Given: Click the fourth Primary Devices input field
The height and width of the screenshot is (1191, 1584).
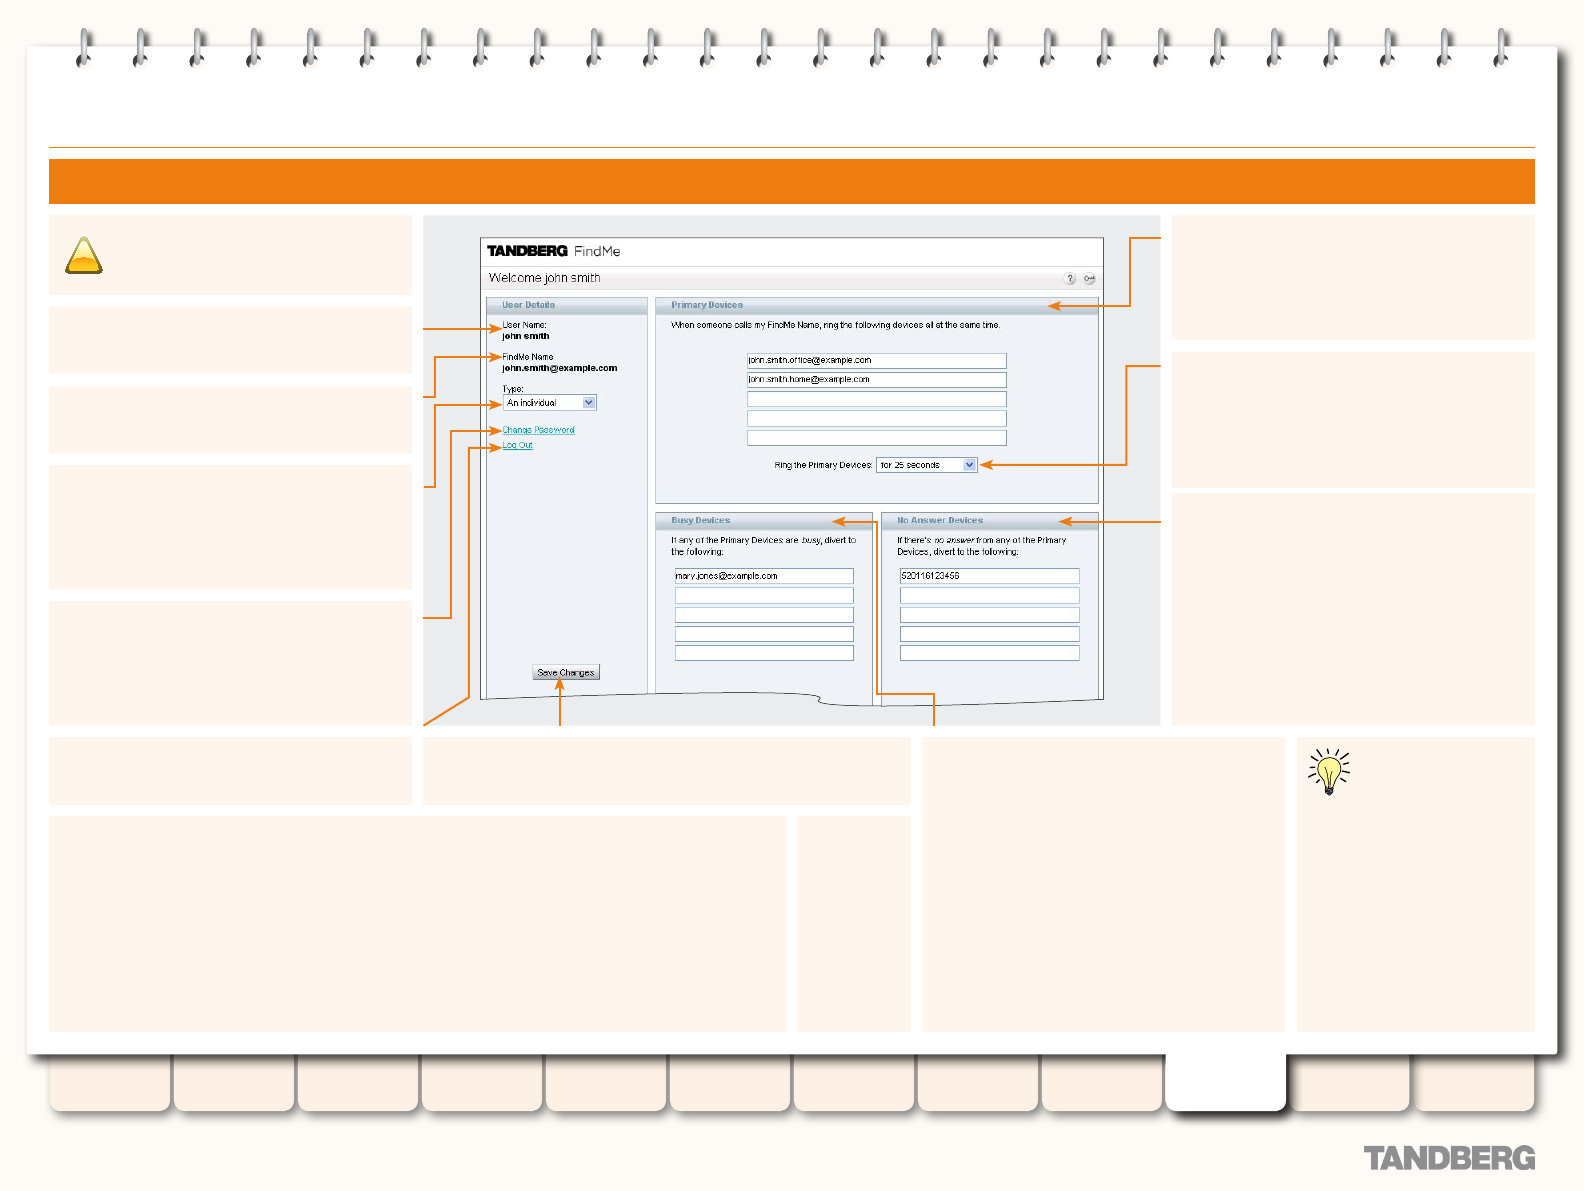Looking at the screenshot, I should tap(877, 418).
